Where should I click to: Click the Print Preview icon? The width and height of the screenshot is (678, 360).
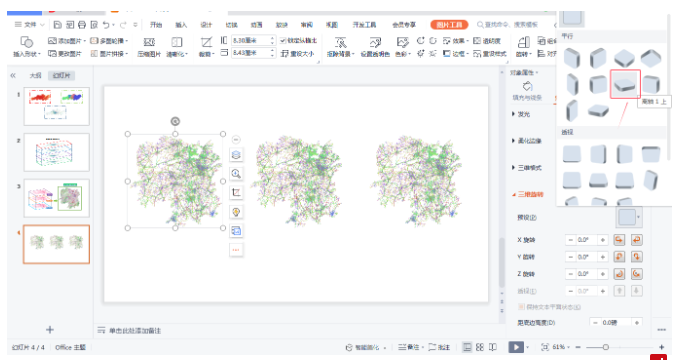[x=94, y=25]
